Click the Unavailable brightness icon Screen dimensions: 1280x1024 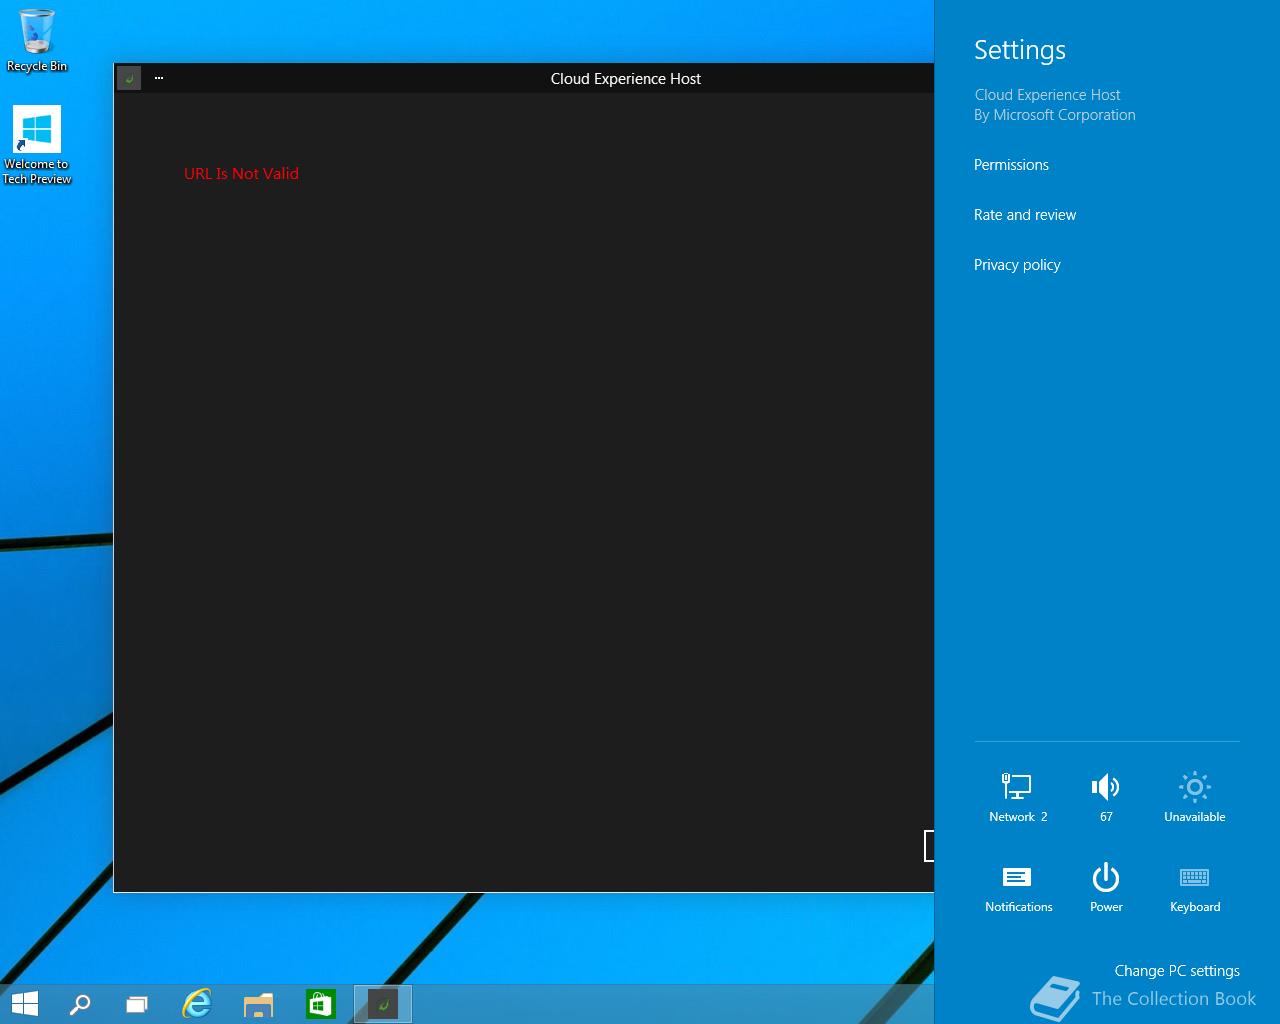coord(1194,797)
